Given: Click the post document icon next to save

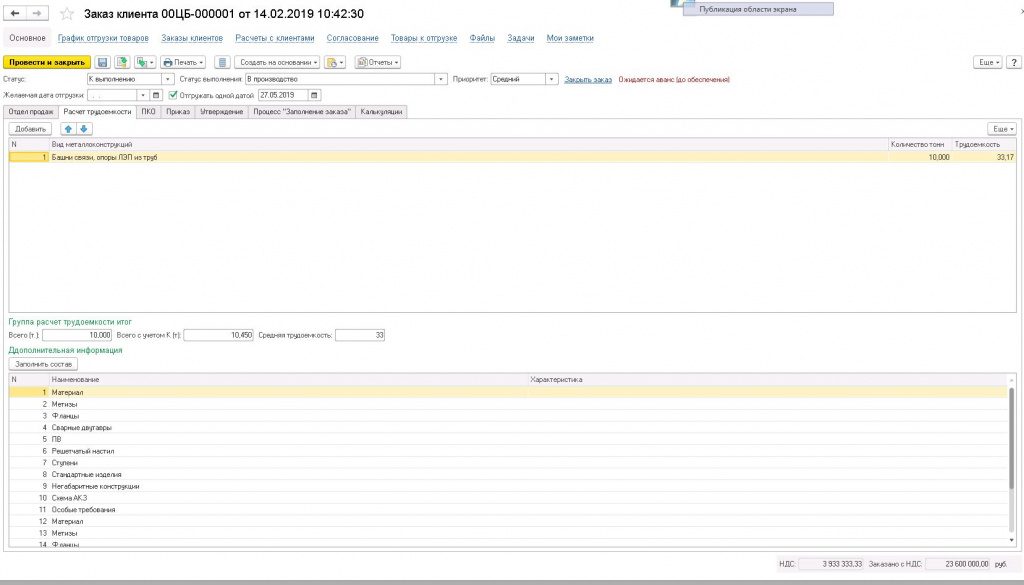Looking at the screenshot, I should (121, 63).
